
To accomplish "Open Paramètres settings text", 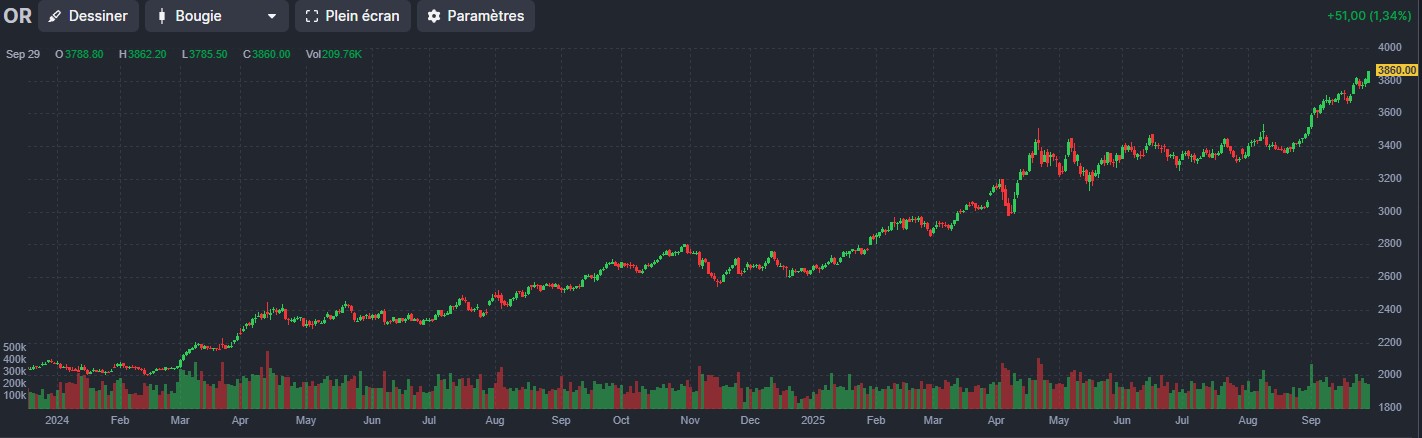I will pos(485,16).
